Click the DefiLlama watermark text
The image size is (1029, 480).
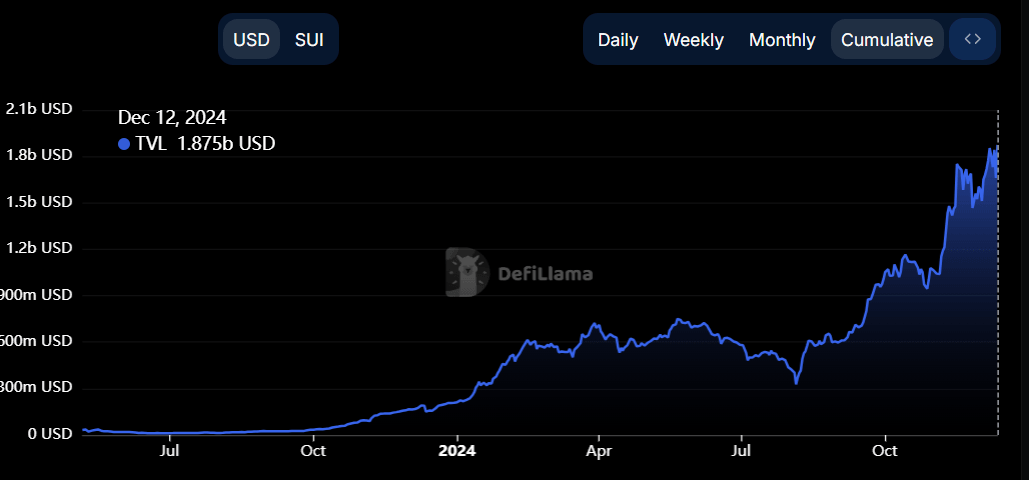pos(545,273)
